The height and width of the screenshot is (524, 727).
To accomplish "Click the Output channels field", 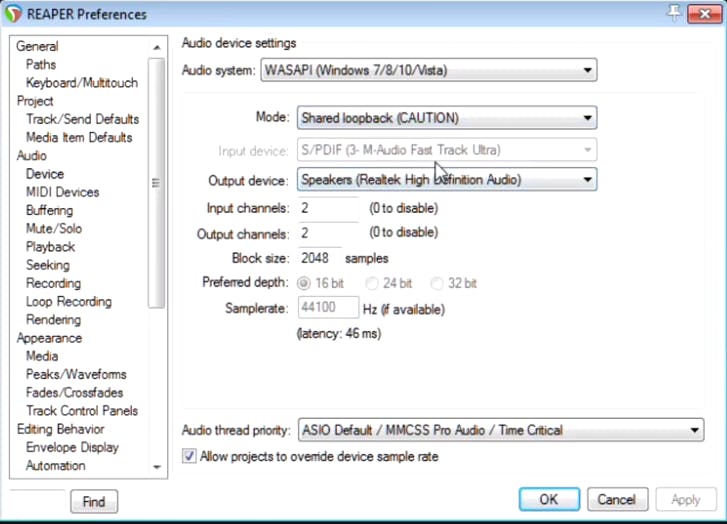I will 328,233.
